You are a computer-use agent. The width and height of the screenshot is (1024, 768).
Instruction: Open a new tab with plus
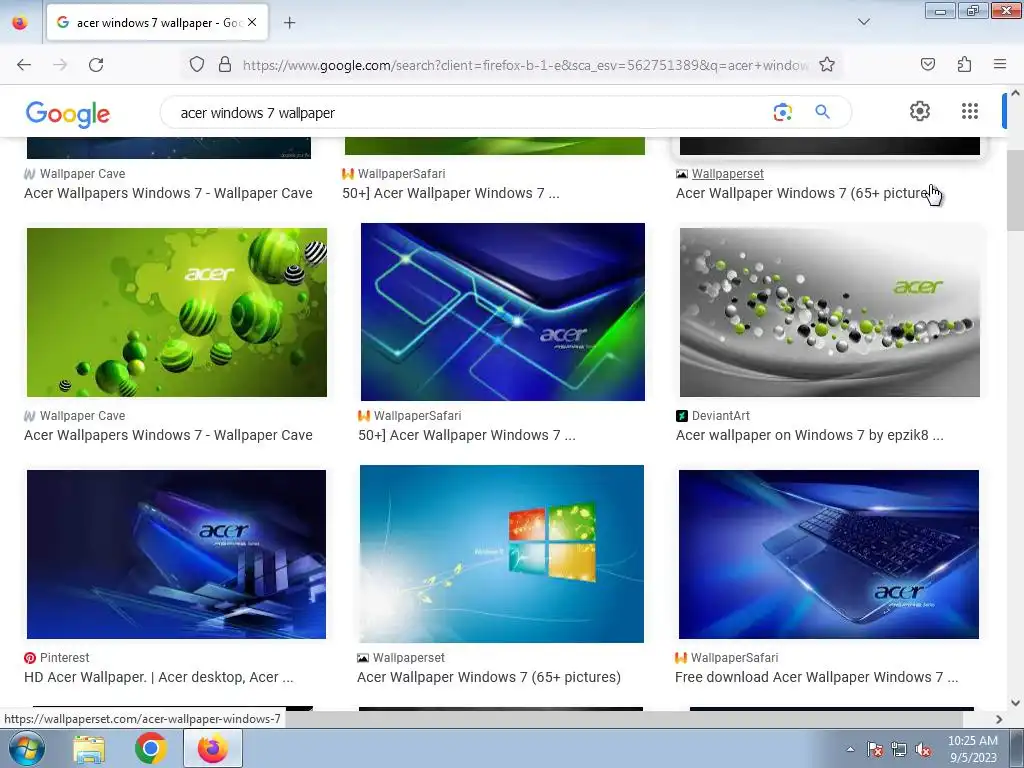pyautogui.click(x=289, y=23)
